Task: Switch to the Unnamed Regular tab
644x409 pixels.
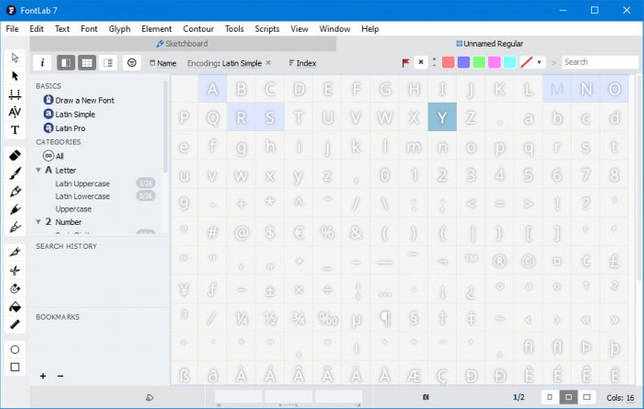Action: (x=490, y=44)
